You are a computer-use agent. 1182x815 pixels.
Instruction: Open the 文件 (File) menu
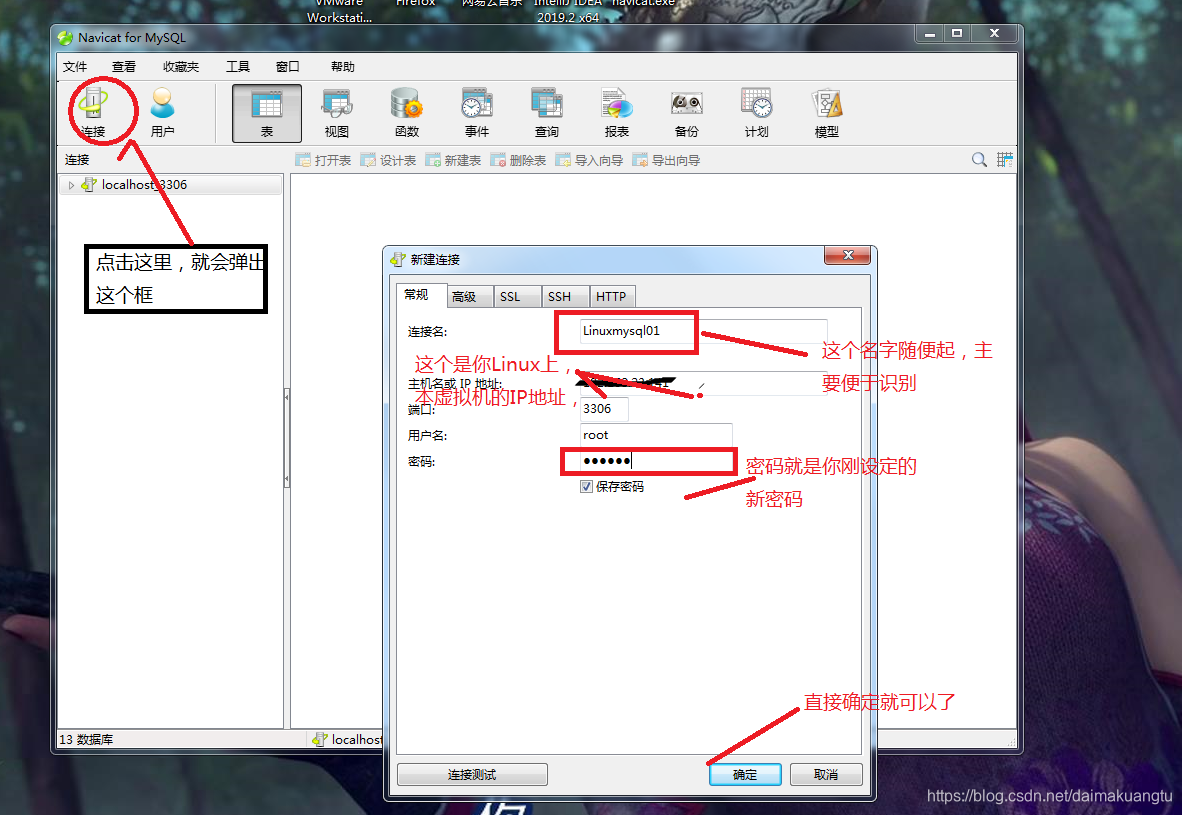click(75, 66)
